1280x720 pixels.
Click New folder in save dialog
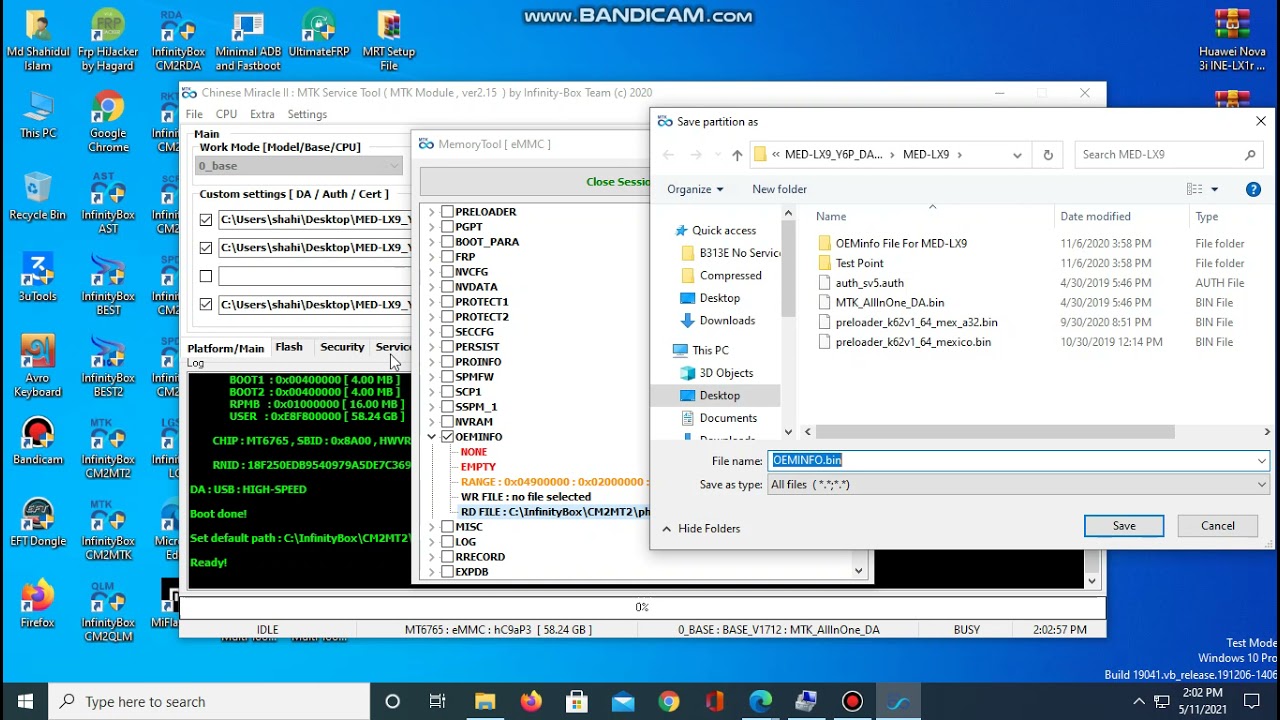[779, 189]
